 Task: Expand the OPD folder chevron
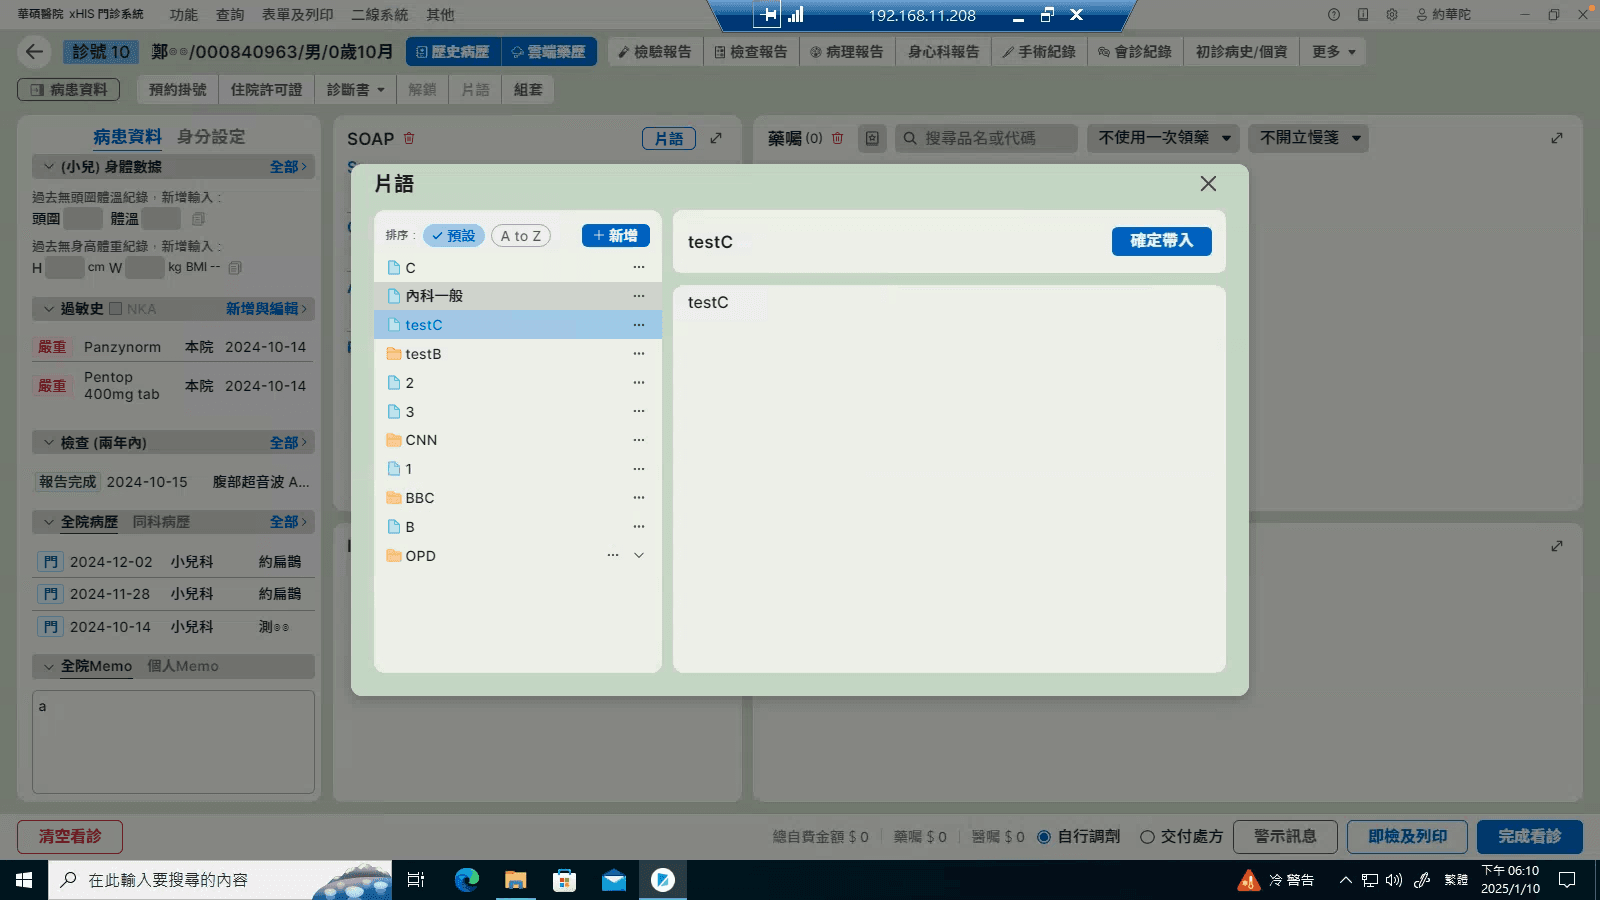pyautogui.click(x=639, y=555)
